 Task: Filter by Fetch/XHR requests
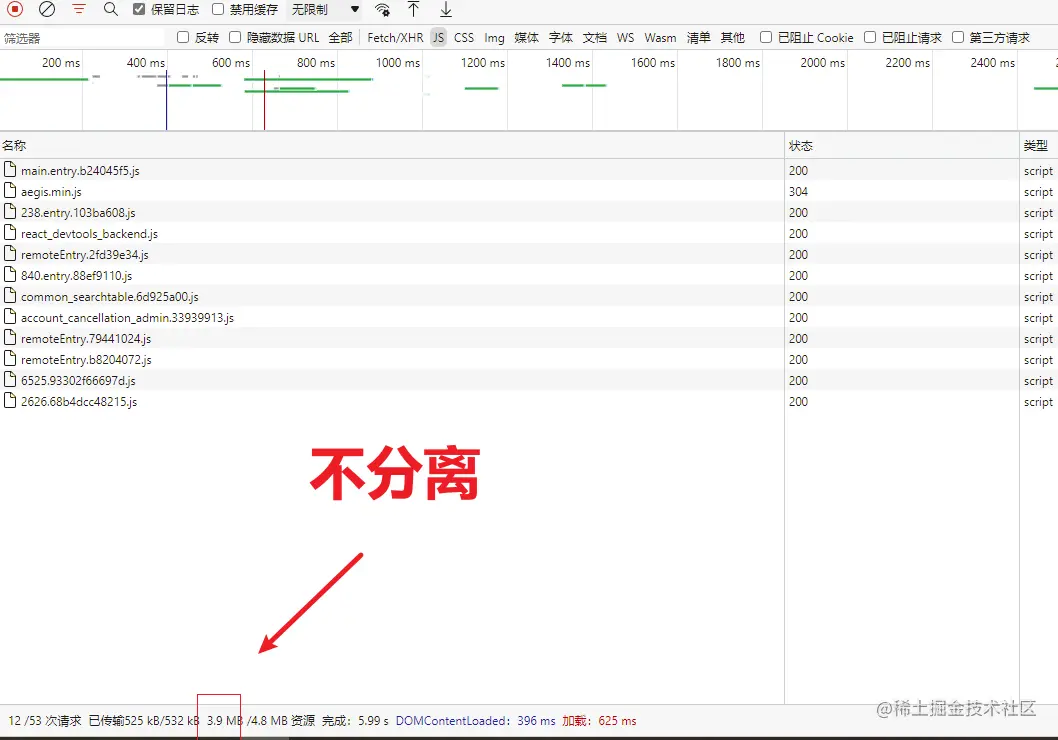pyautogui.click(x=395, y=38)
